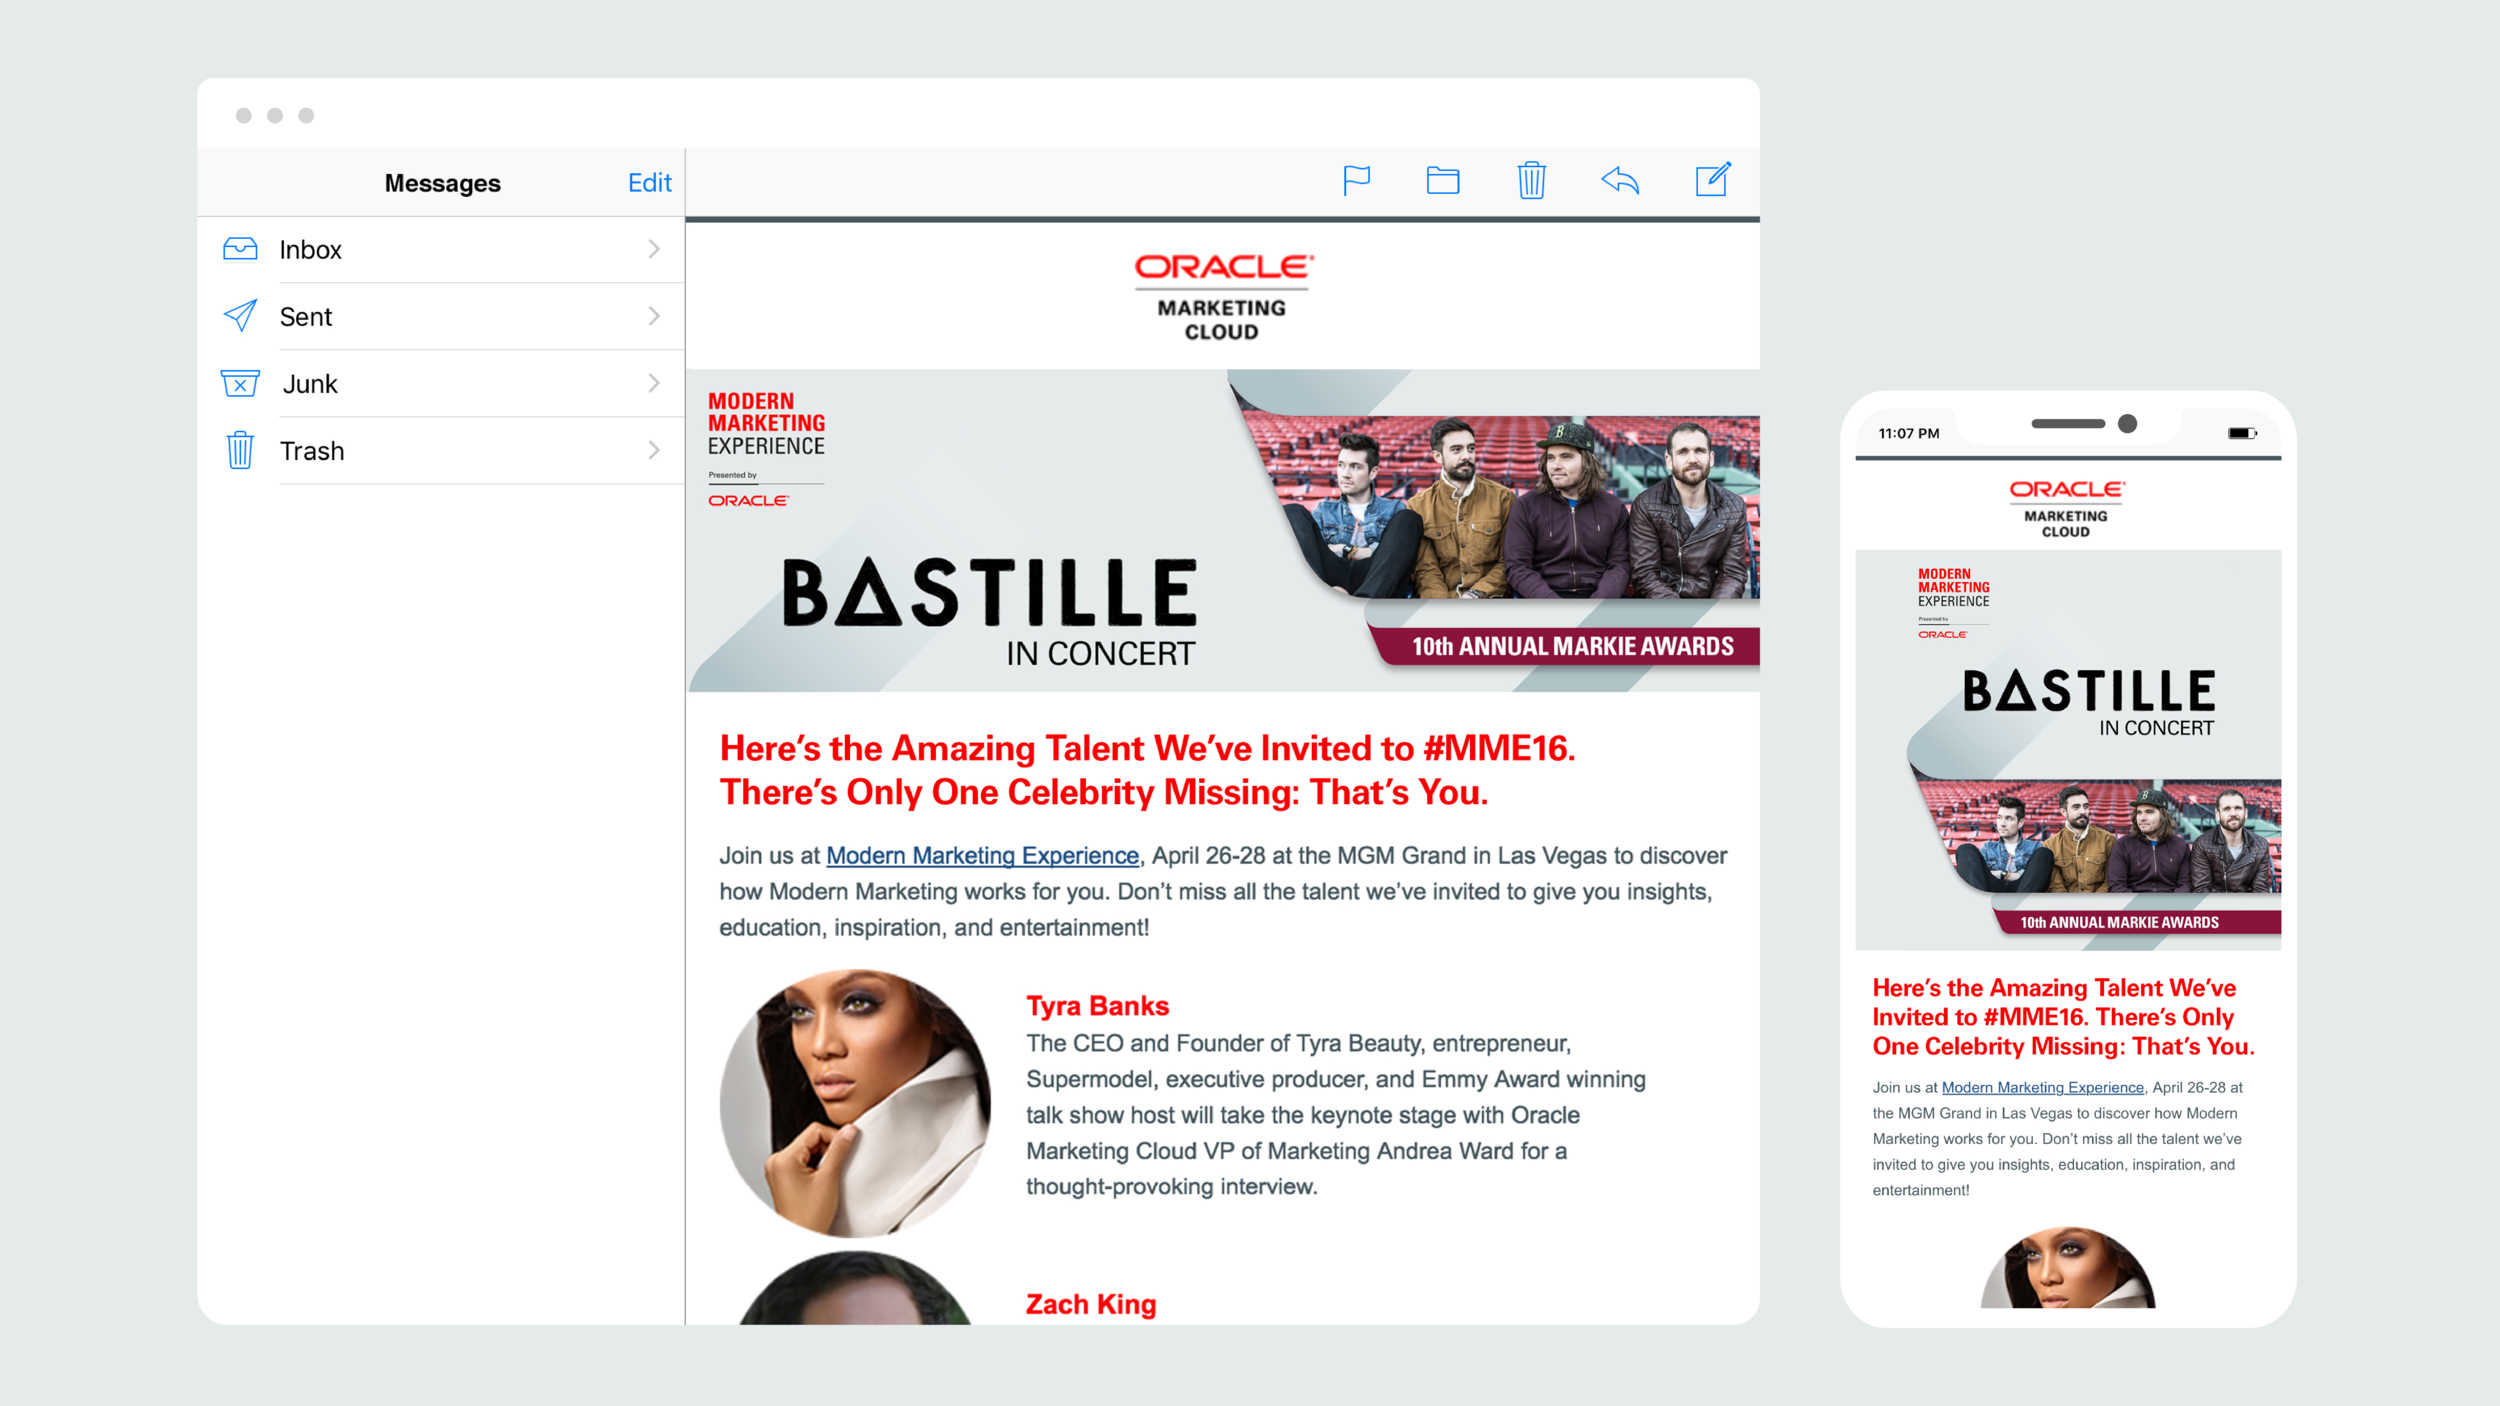The height and width of the screenshot is (1406, 2500).
Task: Click the Junk box icon
Action: click(240, 383)
